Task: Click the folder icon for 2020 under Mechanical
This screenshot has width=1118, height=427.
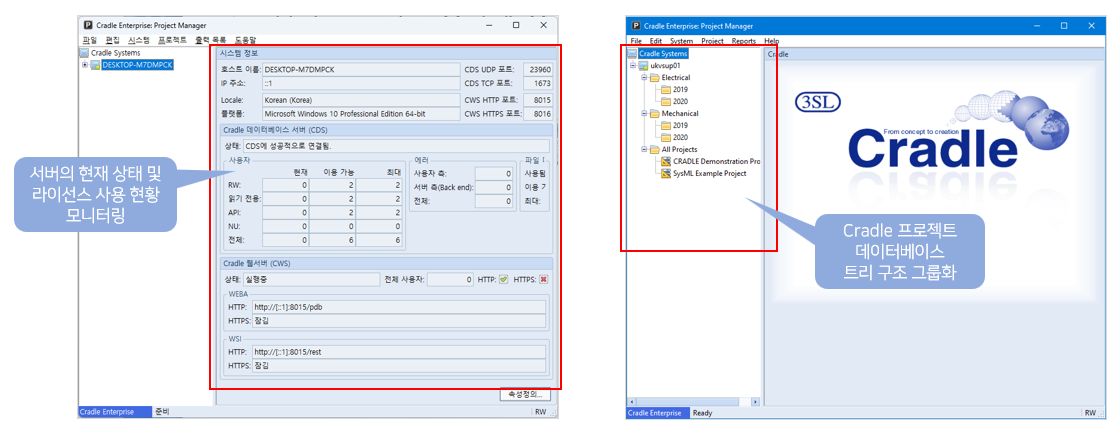Action: click(666, 137)
